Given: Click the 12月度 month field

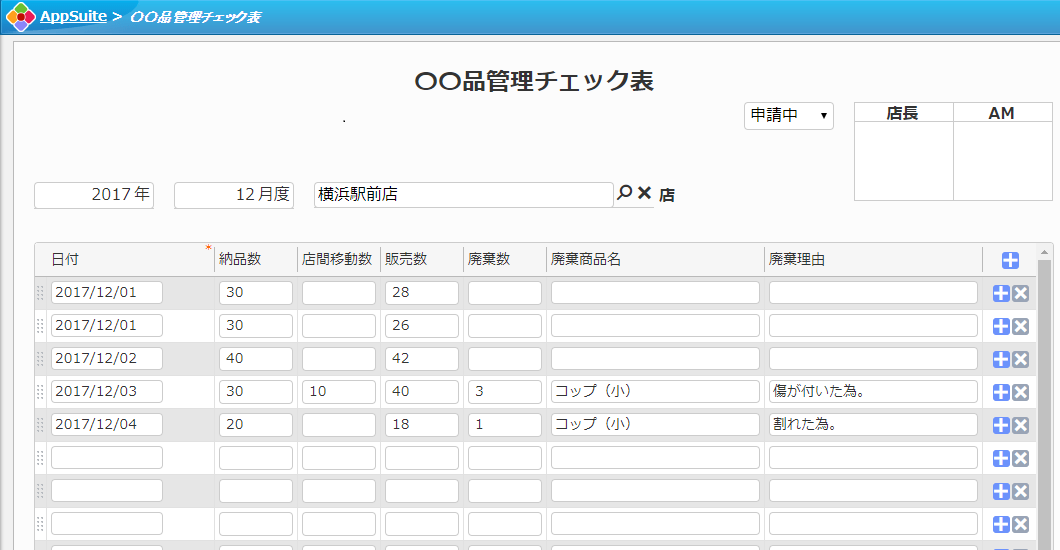Looking at the screenshot, I should (234, 195).
